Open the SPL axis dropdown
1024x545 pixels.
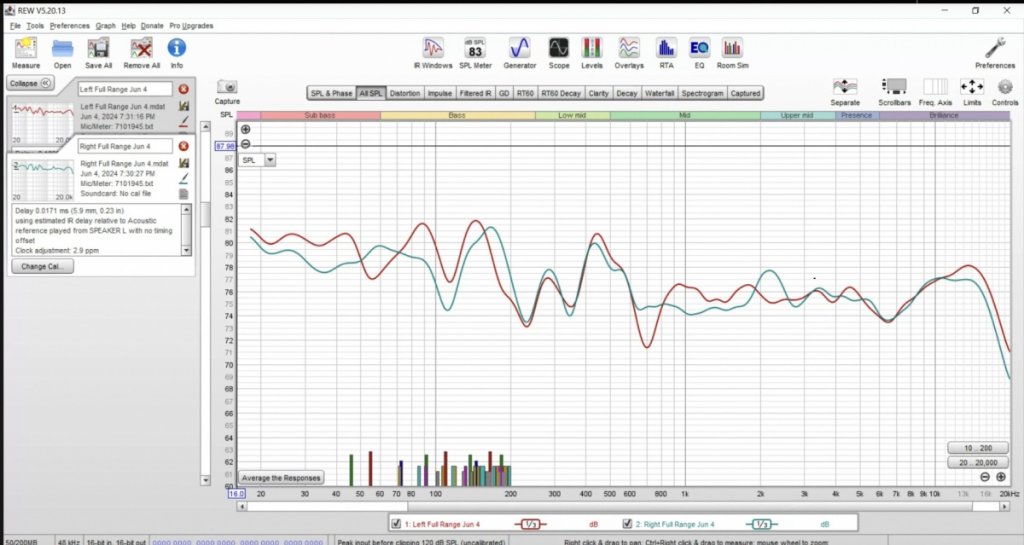tap(270, 160)
